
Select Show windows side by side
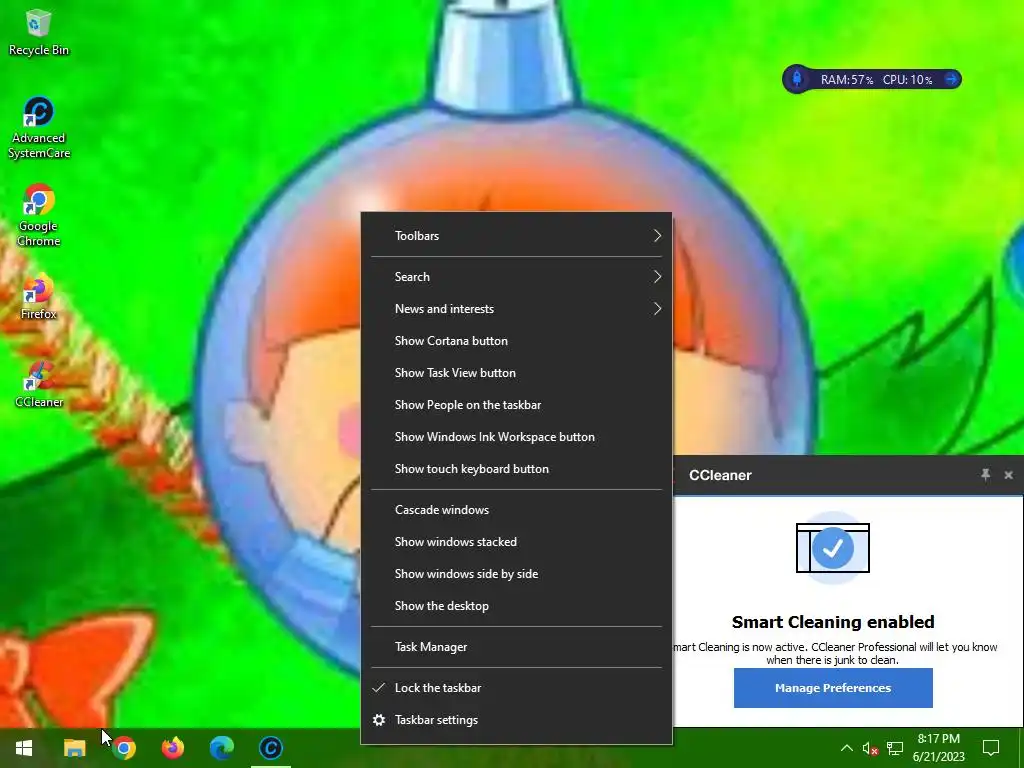click(516, 574)
